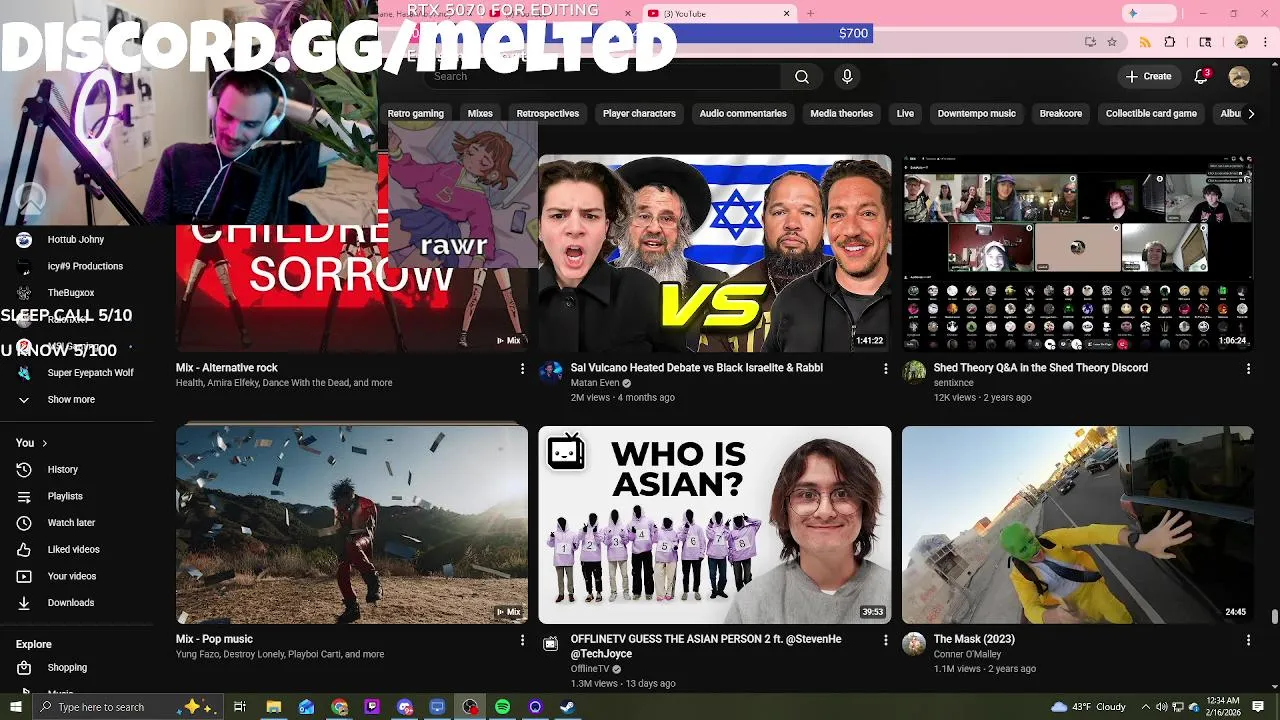
Task: Visit the Matan Even channel link
Action: click(x=595, y=383)
